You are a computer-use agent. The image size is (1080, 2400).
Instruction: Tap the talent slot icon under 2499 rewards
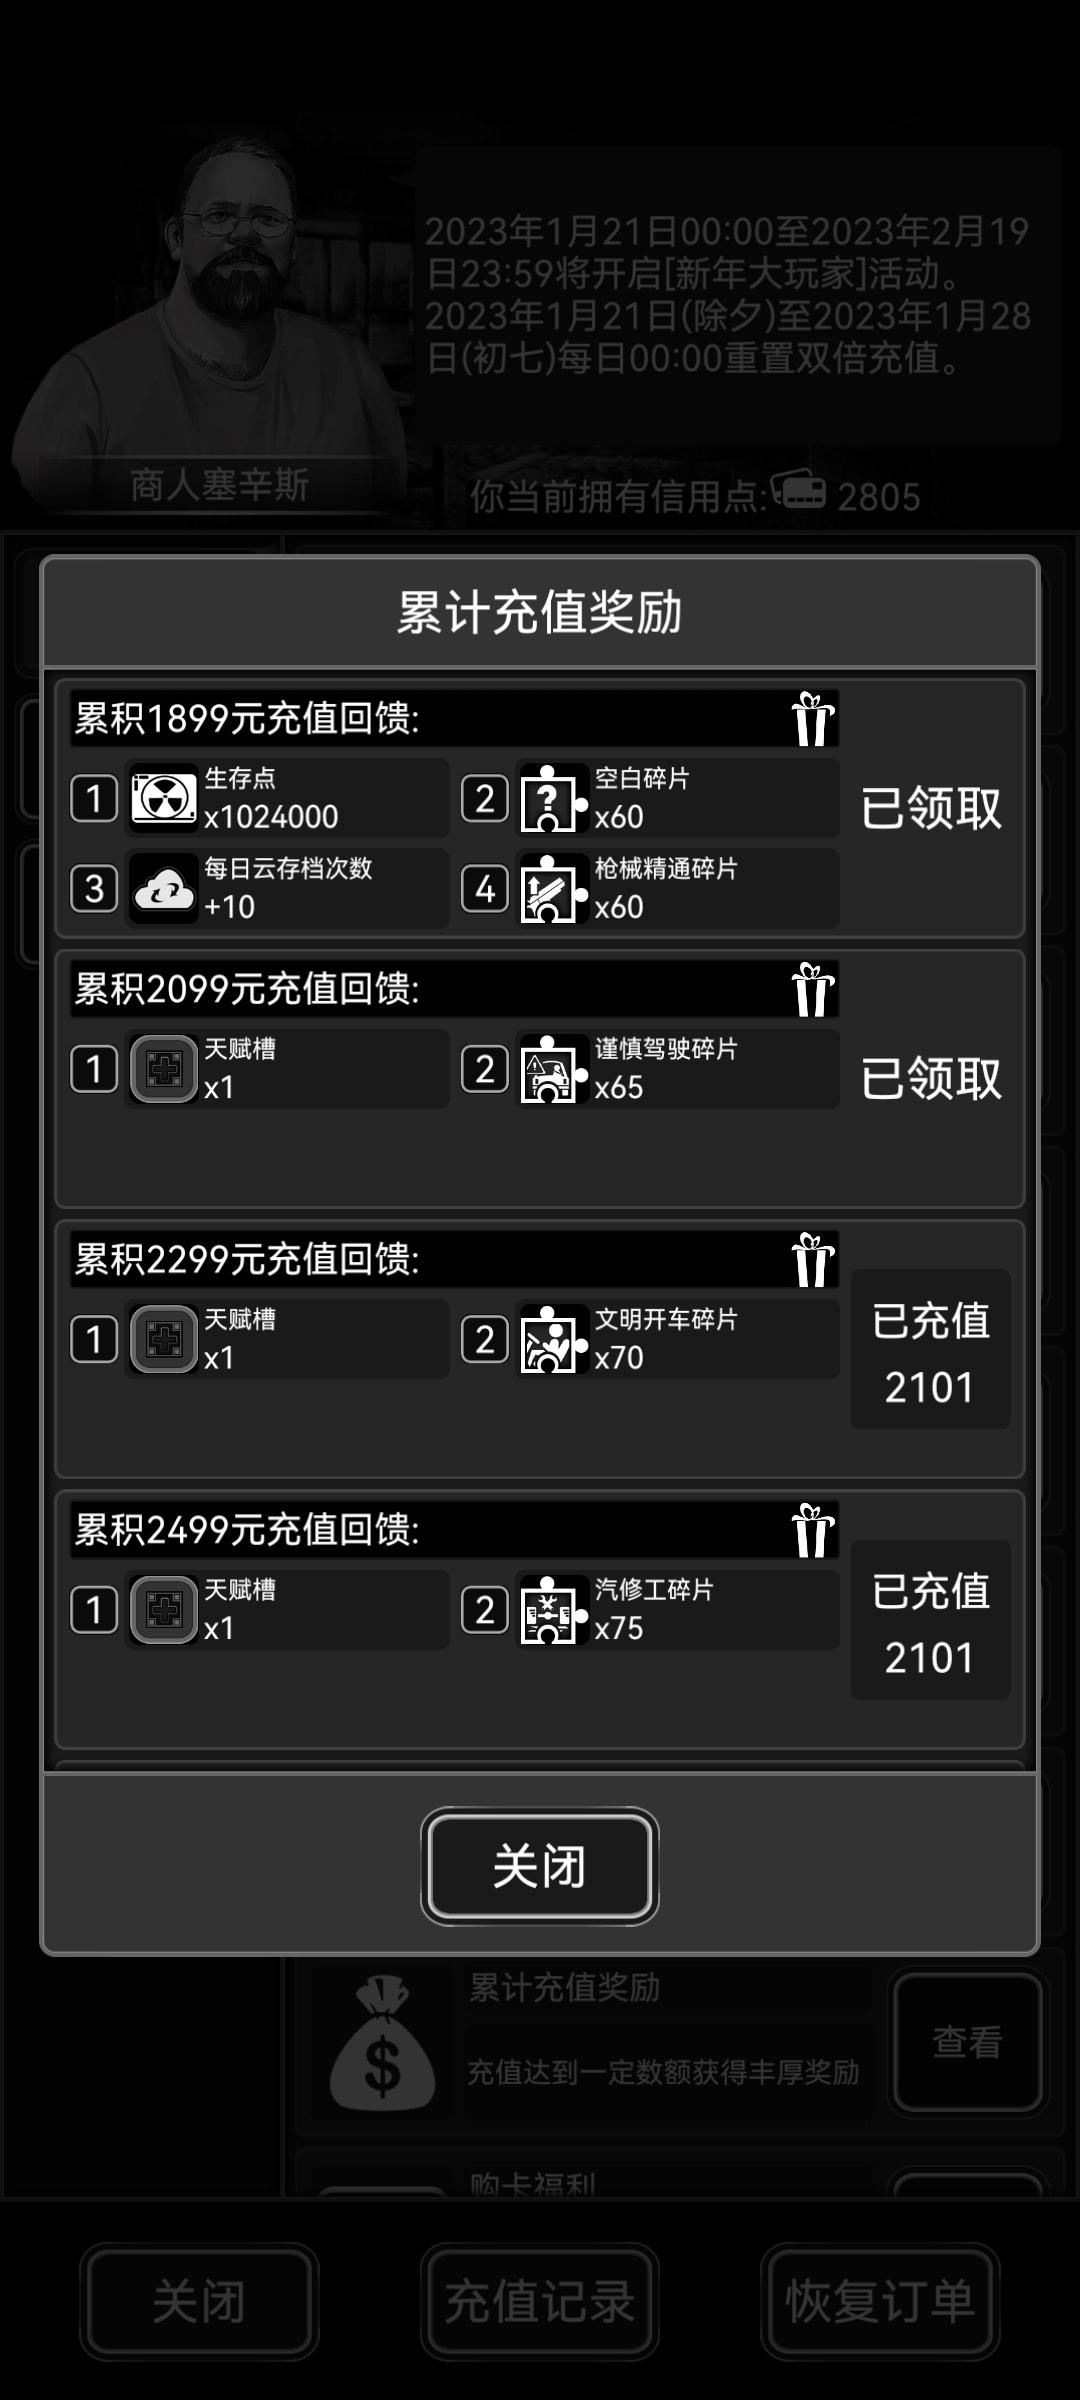coord(164,1610)
